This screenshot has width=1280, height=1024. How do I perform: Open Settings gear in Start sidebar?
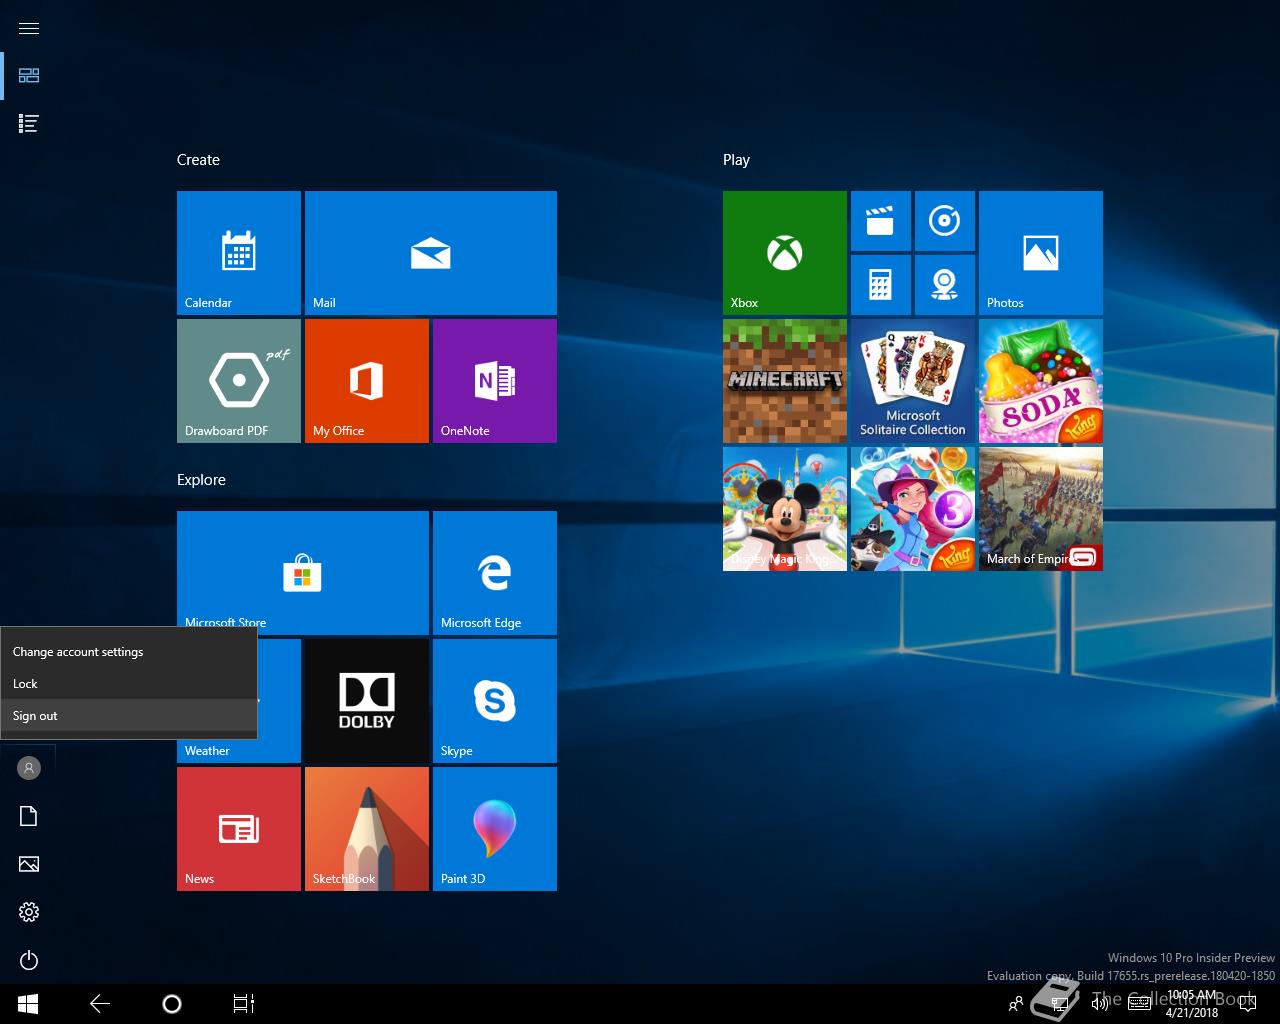pos(29,912)
